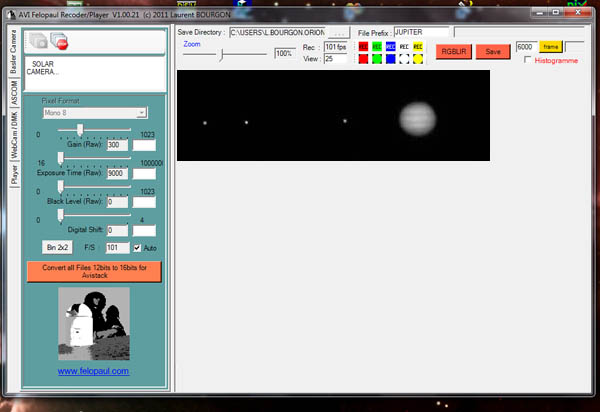Click the yellow frame button

pos(551,47)
